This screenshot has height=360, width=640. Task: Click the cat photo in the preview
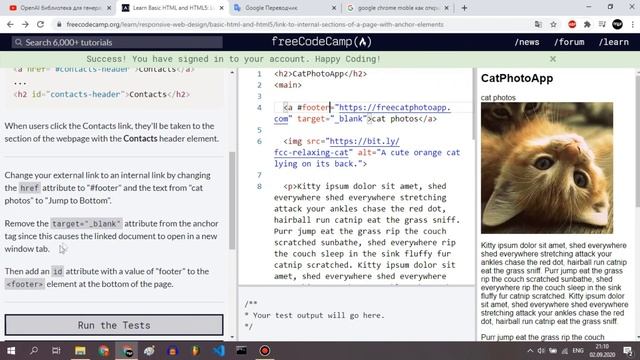(547, 168)
